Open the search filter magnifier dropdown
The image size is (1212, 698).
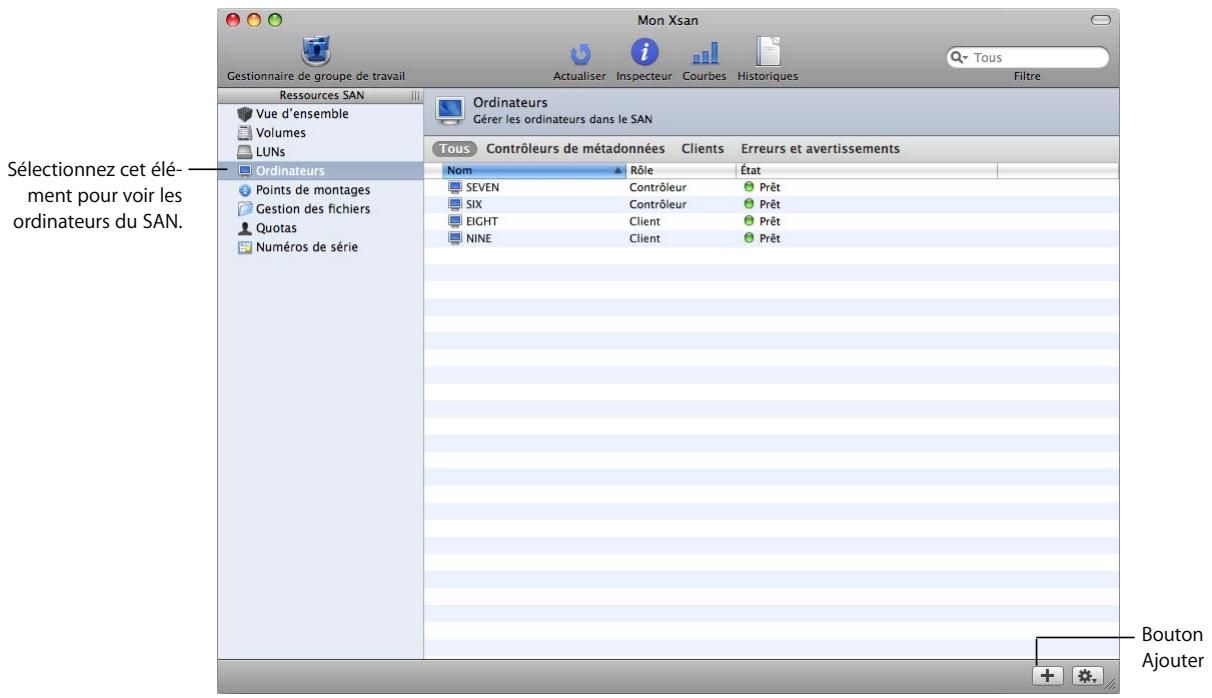(962, 58)
